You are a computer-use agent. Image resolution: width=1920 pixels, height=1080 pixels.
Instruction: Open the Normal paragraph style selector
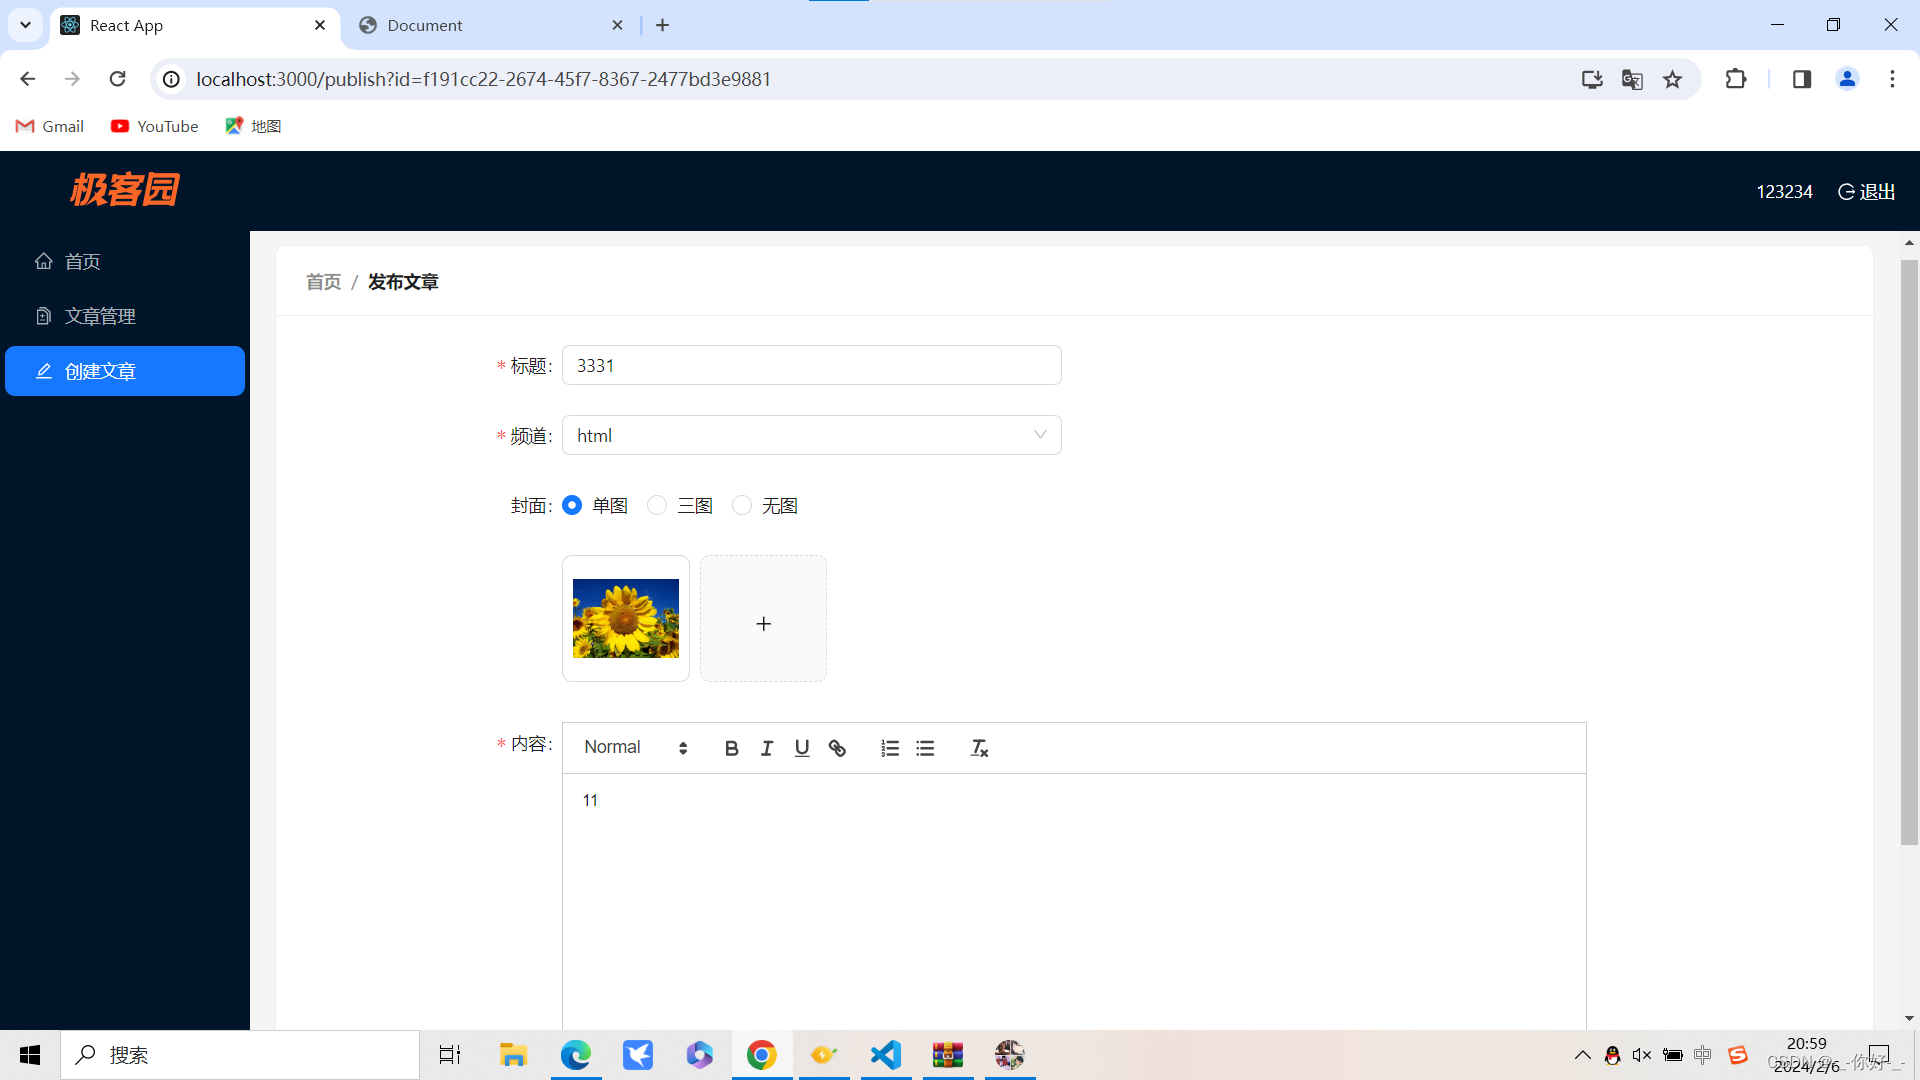[x=630, y=747]
